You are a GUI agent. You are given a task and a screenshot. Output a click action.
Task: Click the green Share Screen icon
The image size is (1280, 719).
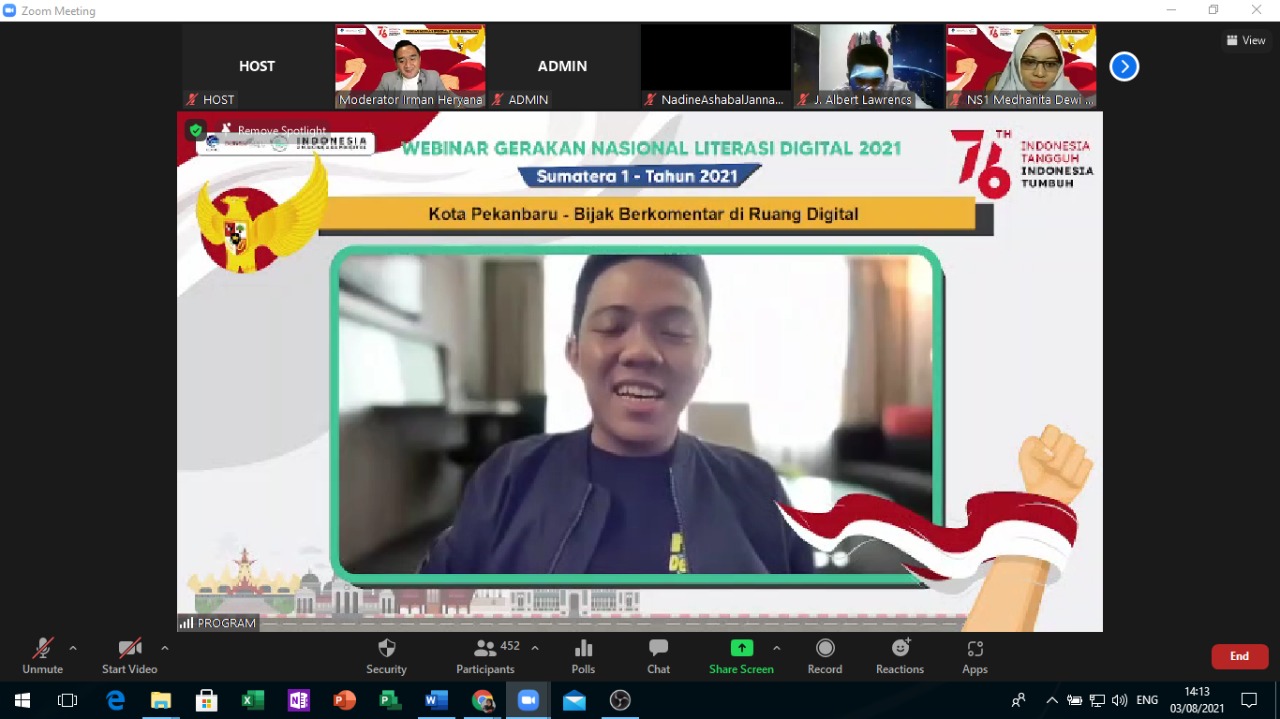(740, 655)
